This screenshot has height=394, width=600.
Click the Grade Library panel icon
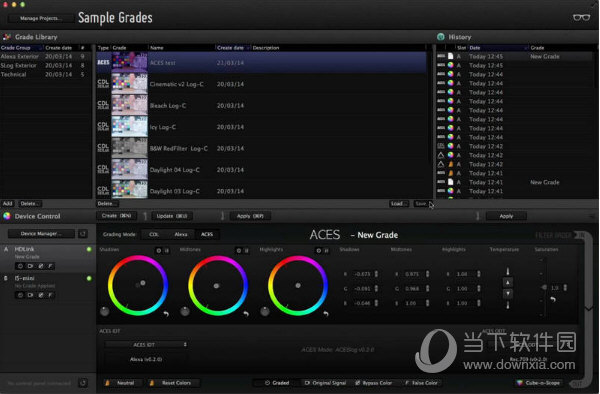[x=7, y=37]
